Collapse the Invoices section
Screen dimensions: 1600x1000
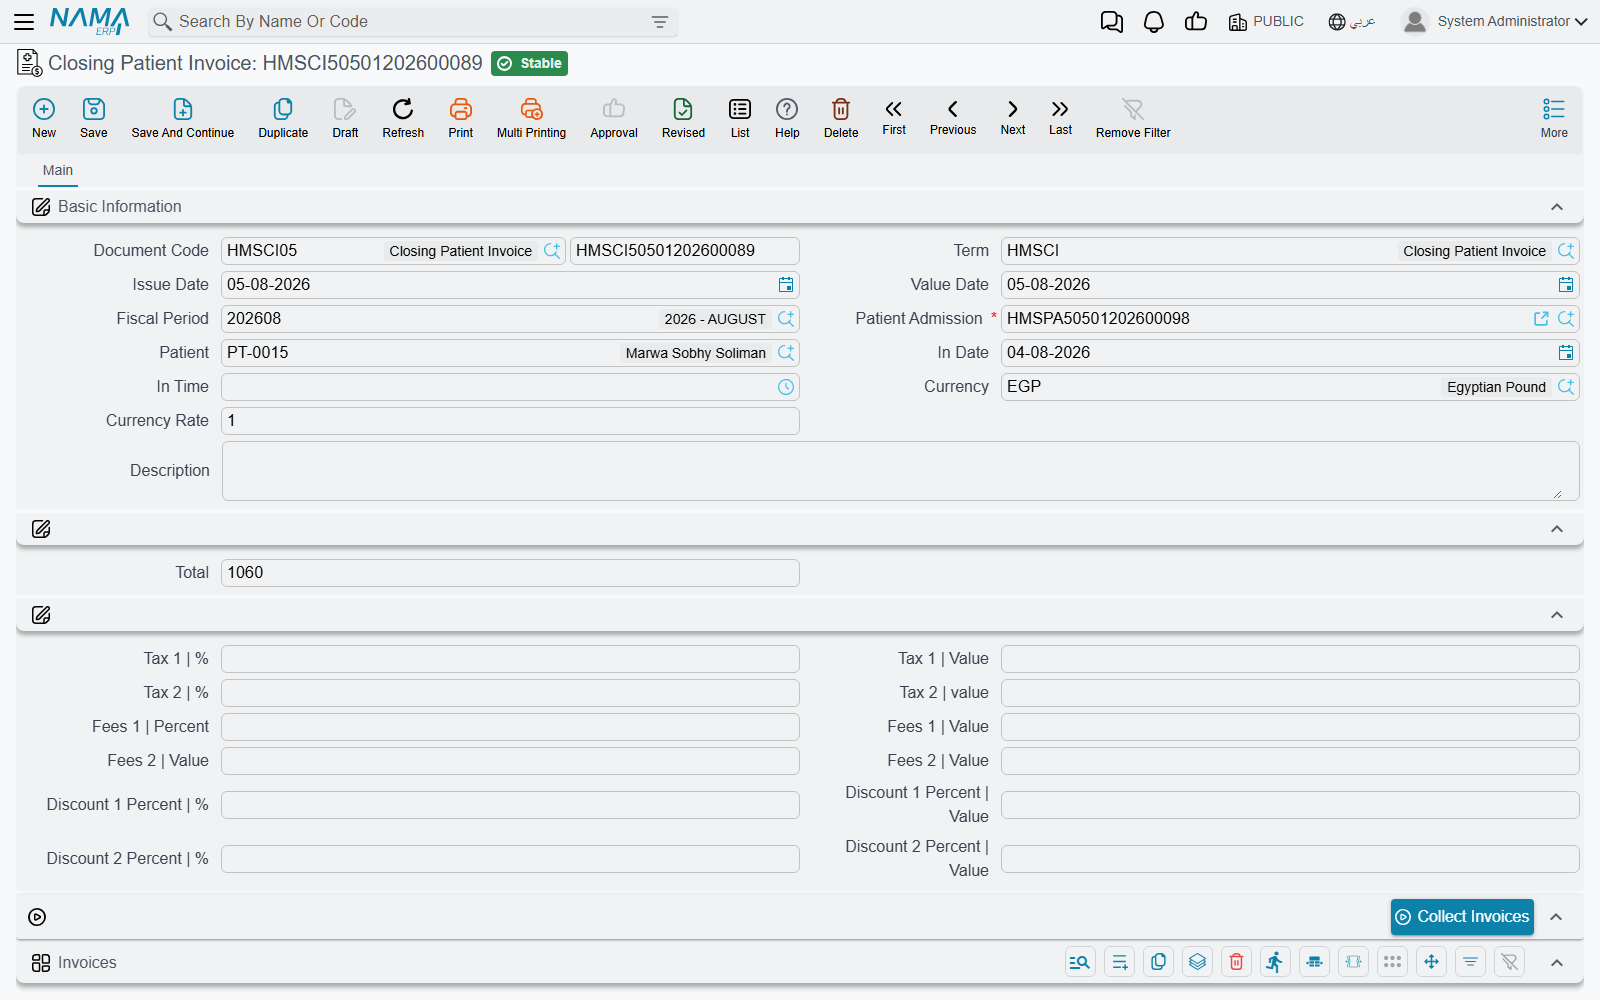1557,963
